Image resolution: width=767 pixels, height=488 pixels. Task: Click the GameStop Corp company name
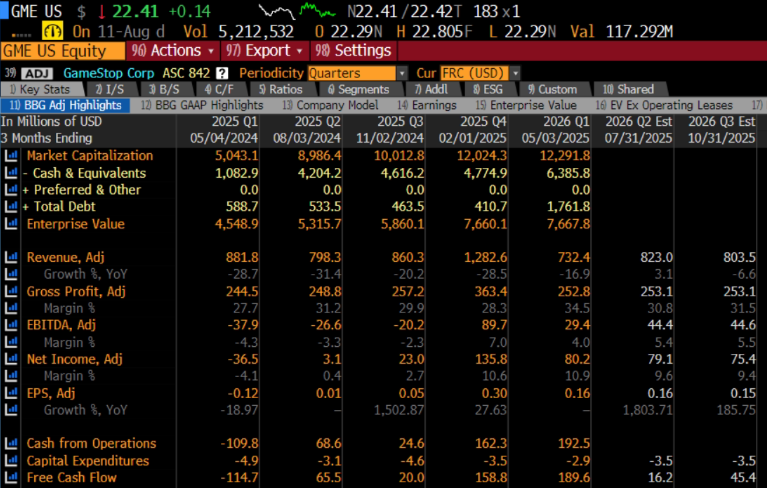[x=109, y=73]
